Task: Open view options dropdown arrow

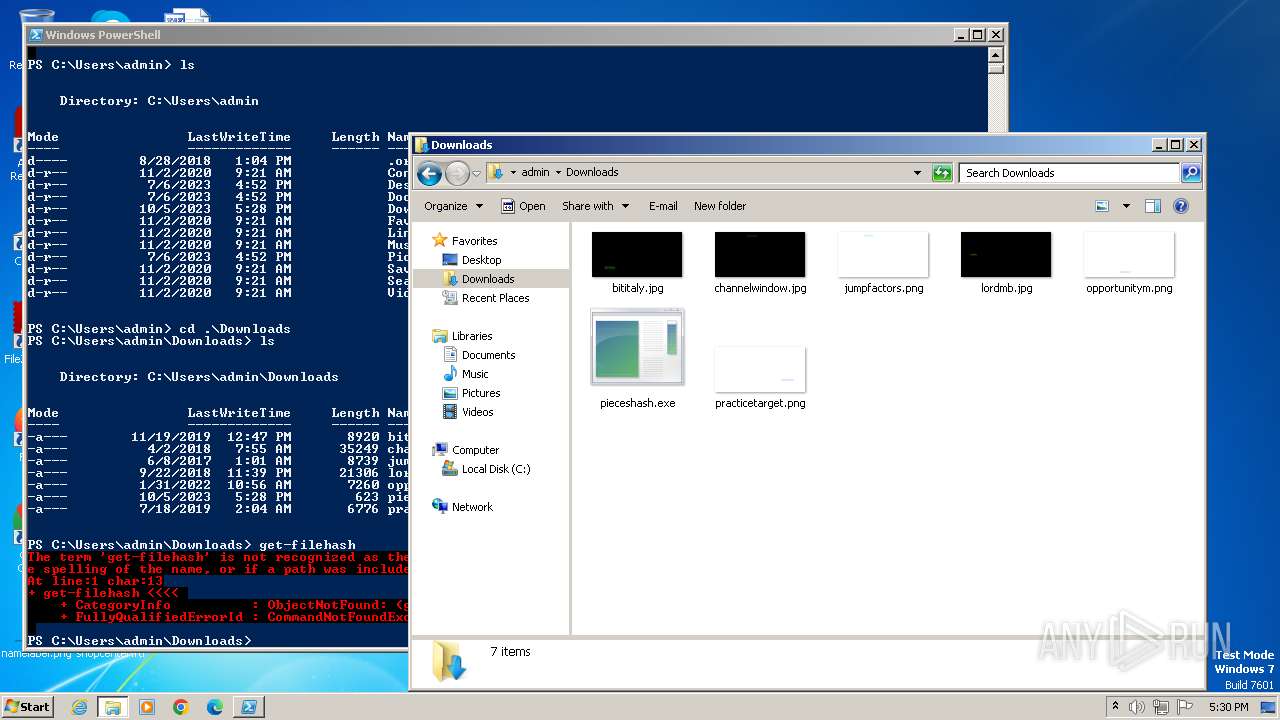Action: tap(1126, 206)
